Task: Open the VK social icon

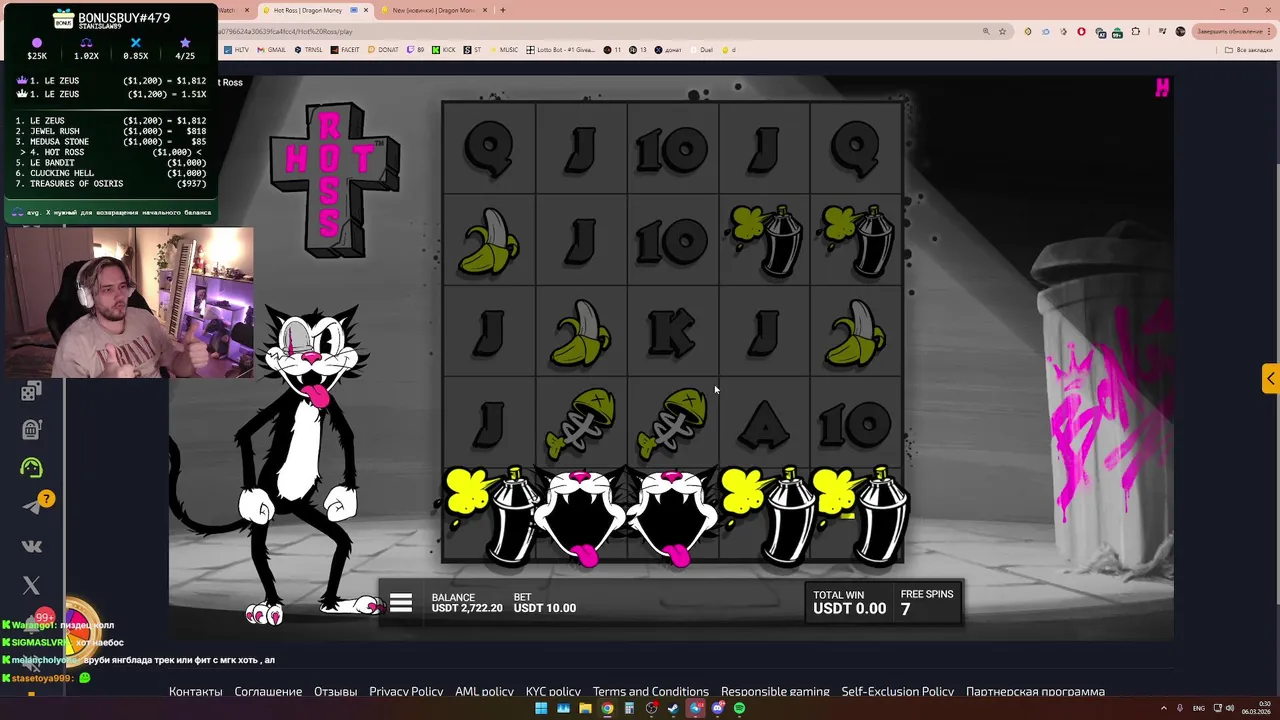Action: coord(31,546)
